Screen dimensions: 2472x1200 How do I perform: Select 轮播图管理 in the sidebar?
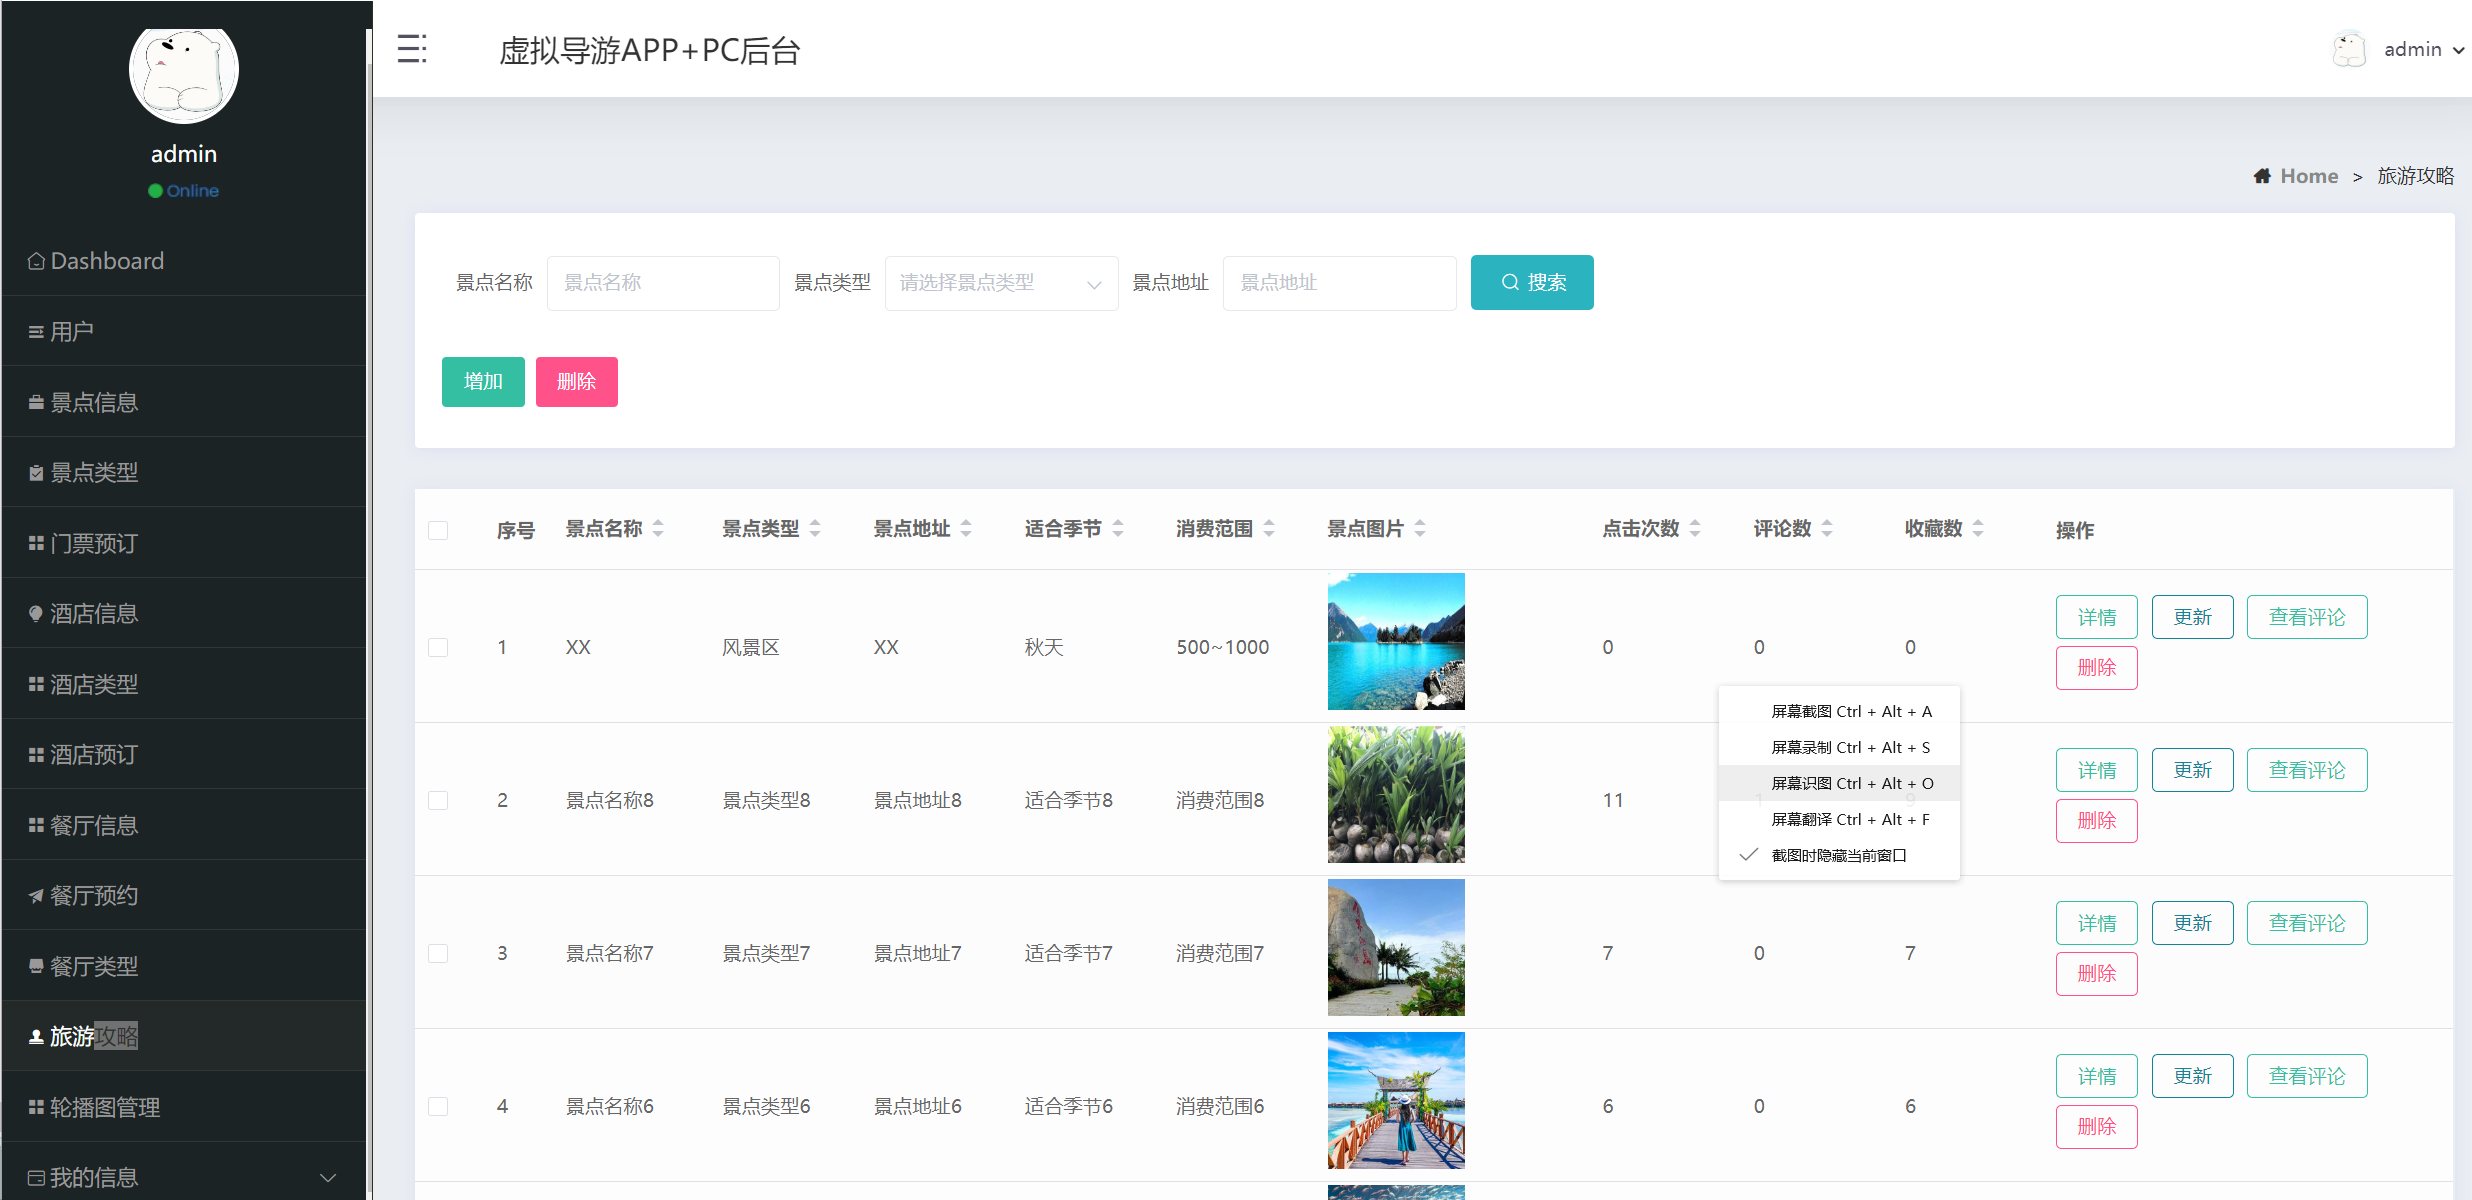[x=104, y=1107]
